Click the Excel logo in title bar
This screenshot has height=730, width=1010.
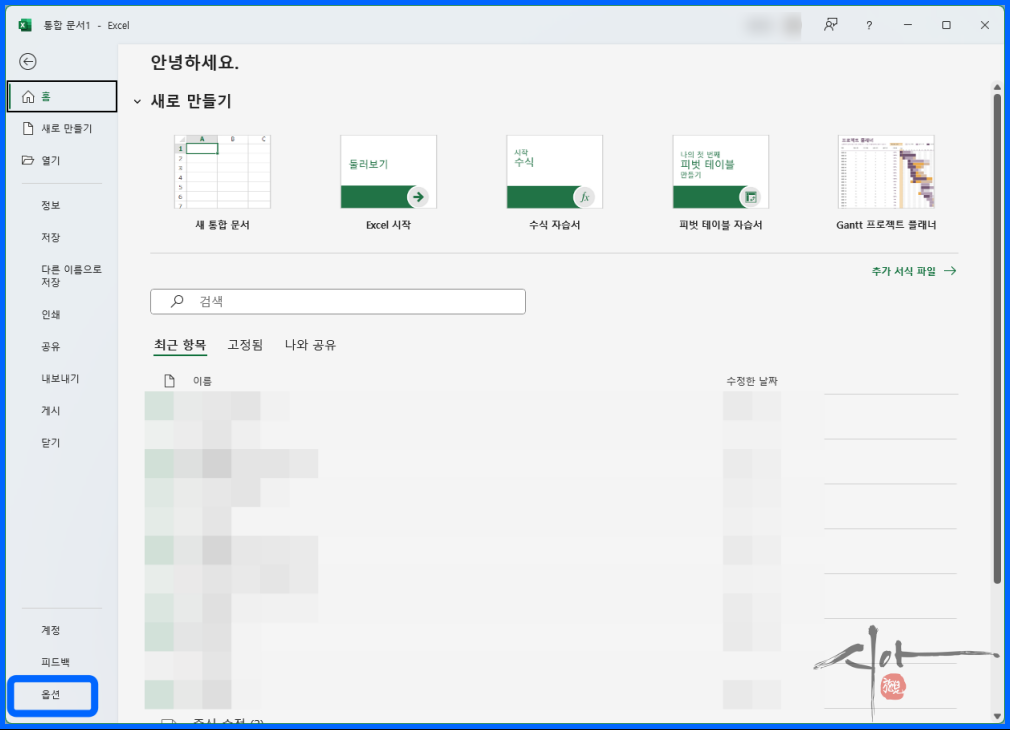(25, 25)
